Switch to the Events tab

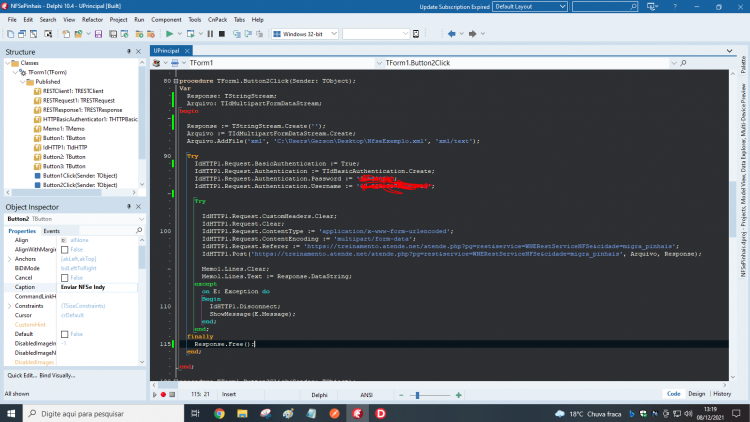[x=52, y=231]
